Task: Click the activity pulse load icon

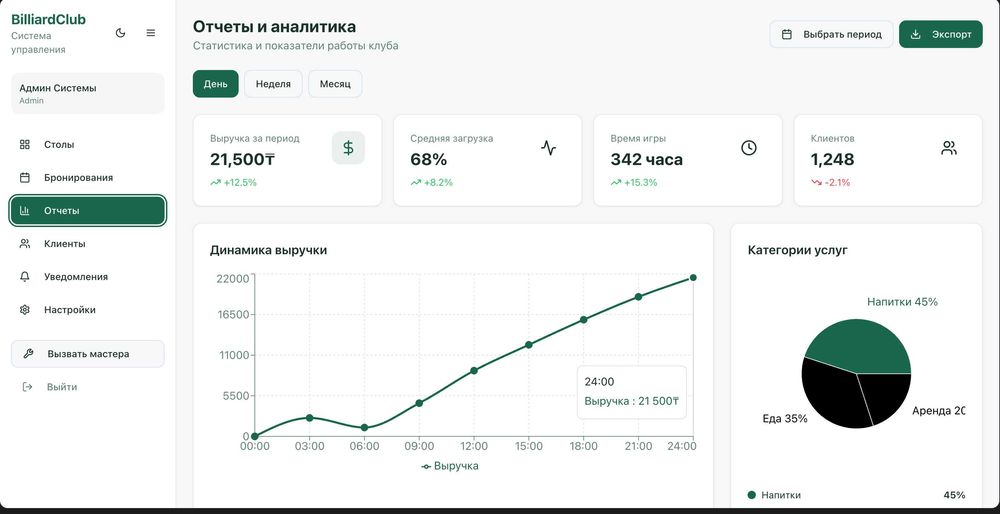Action: tap(548, 148)
